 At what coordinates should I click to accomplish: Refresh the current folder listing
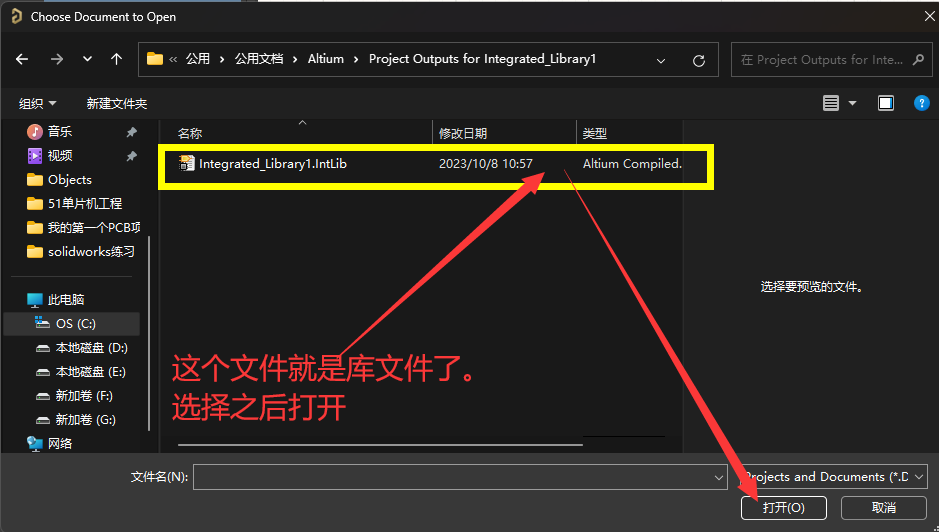click(x=698, y=61)
